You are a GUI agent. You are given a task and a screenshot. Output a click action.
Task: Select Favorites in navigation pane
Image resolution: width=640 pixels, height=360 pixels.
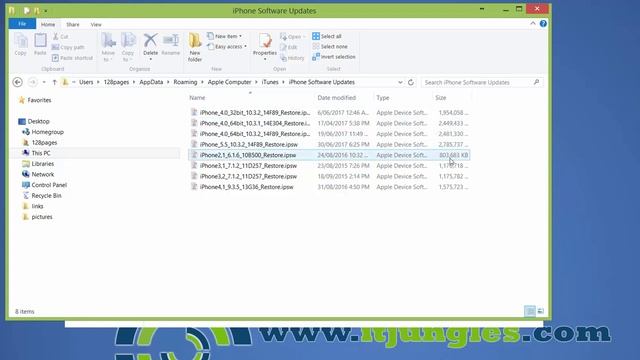39,100
